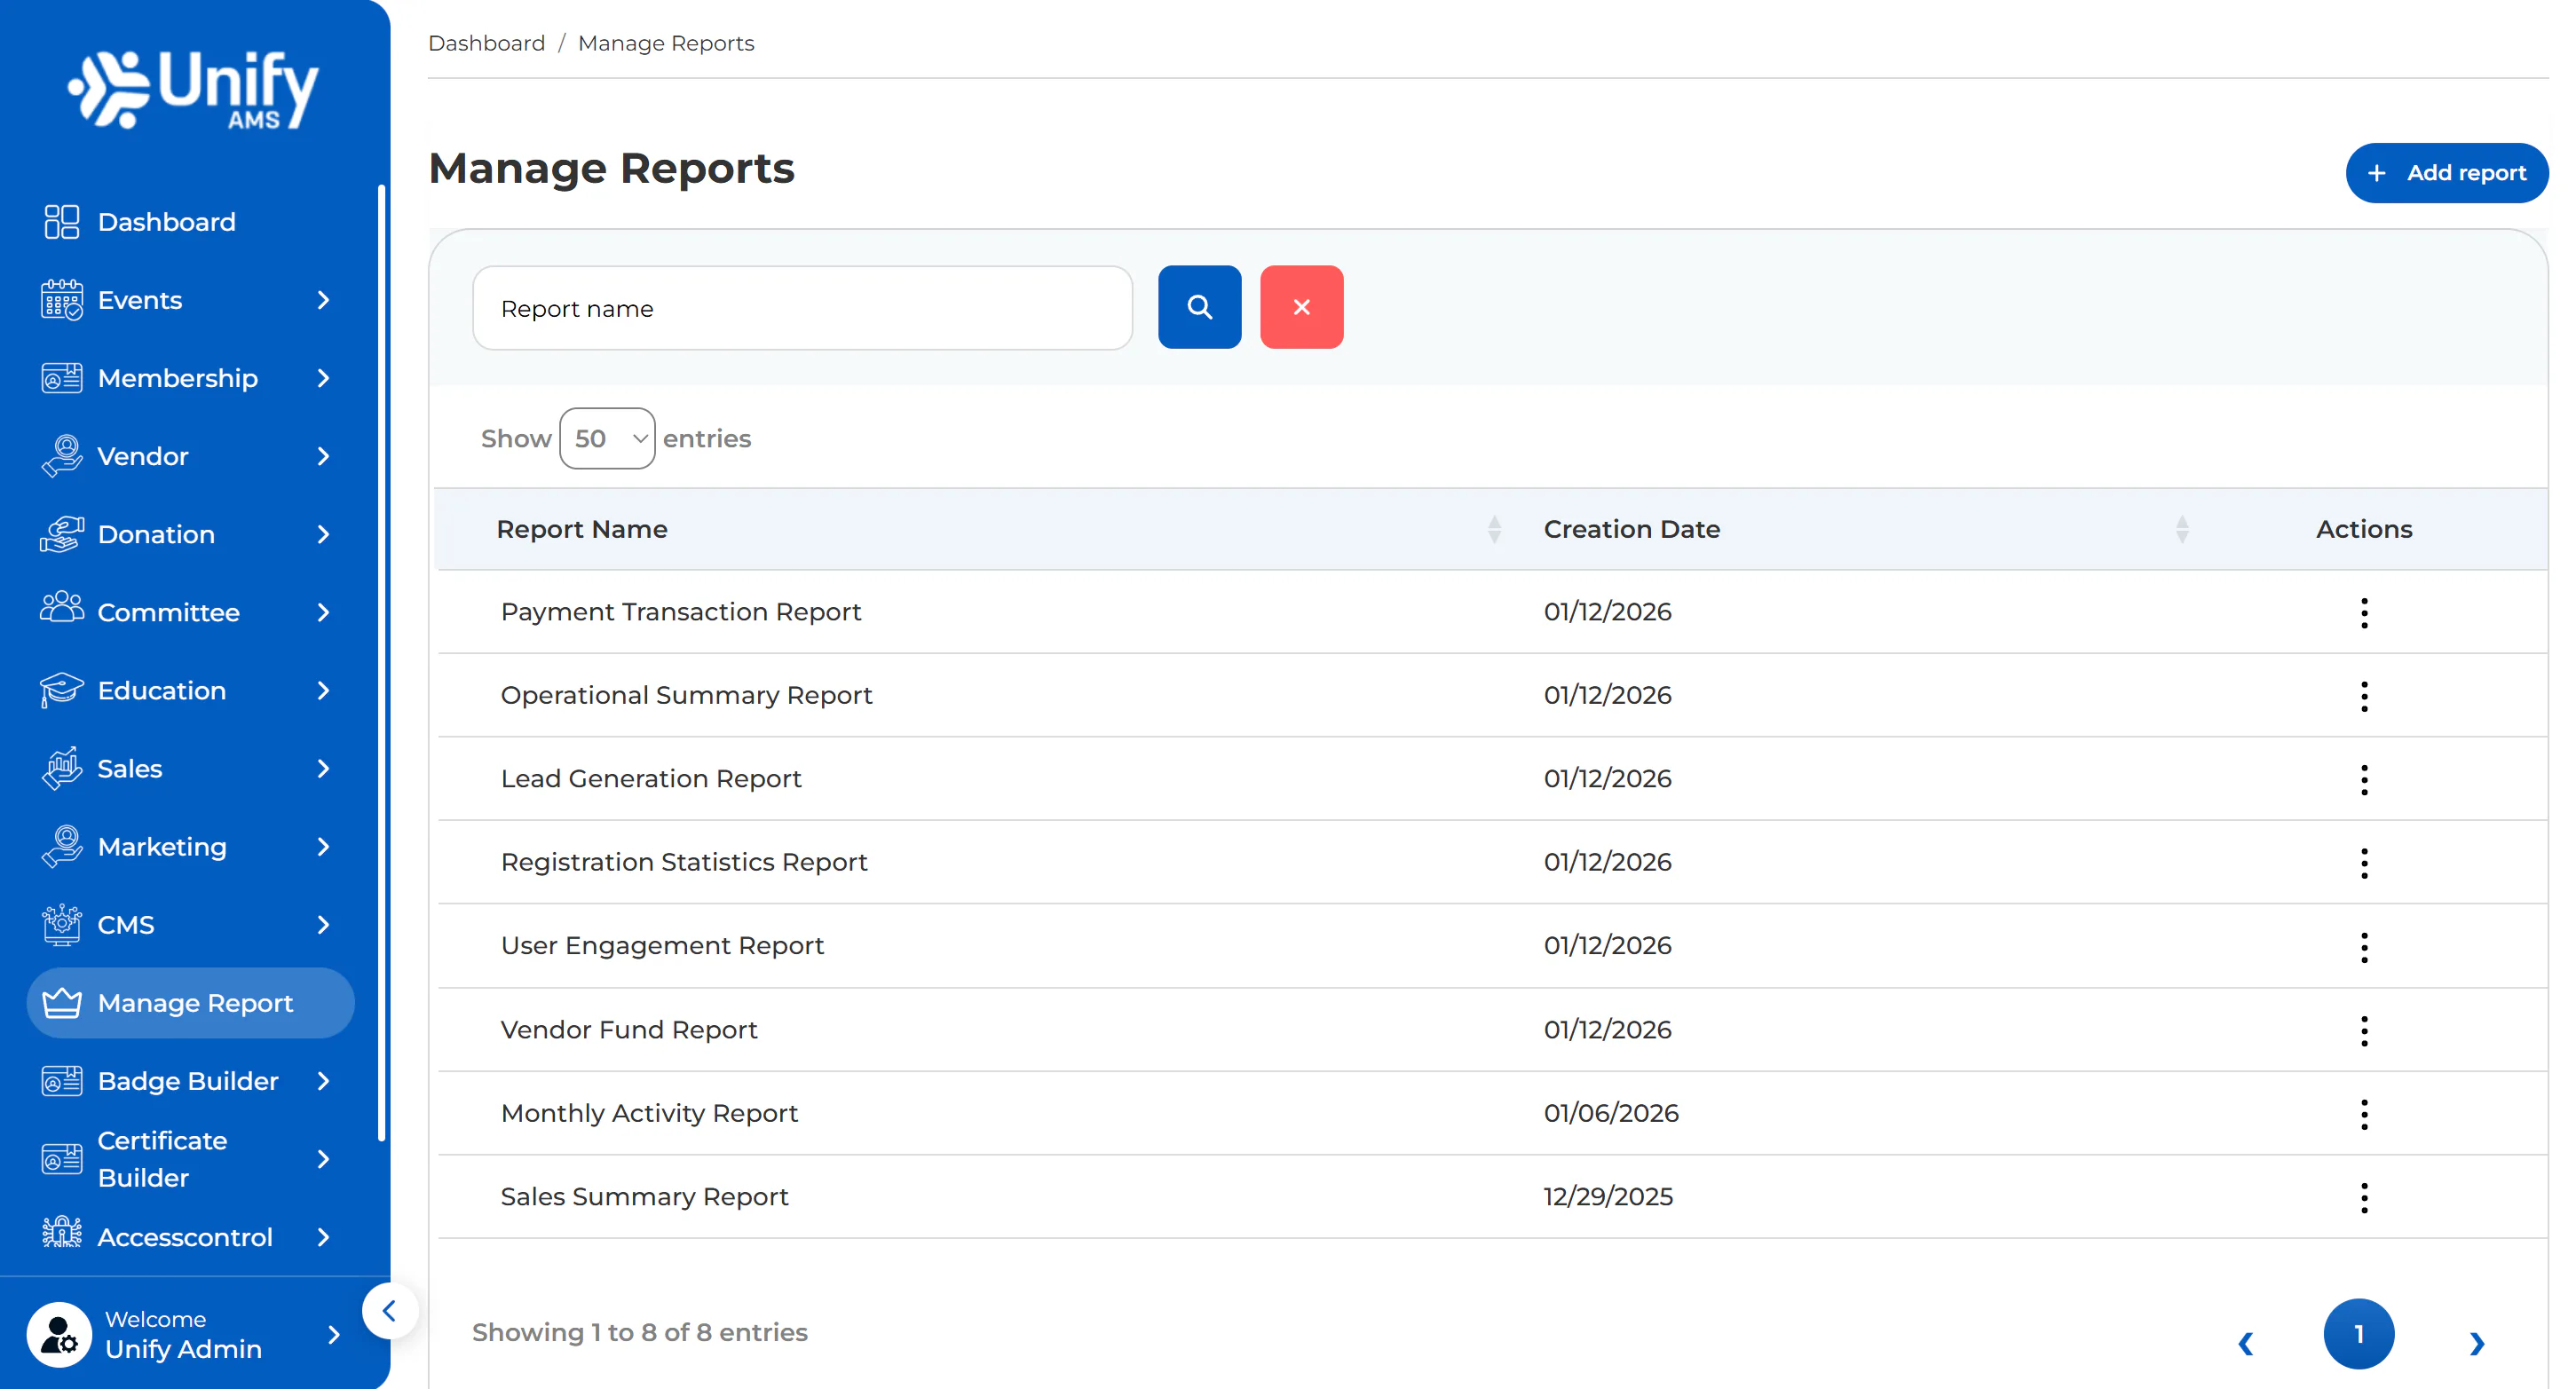Click the Donation hand-money icon

tap(61, 534)
